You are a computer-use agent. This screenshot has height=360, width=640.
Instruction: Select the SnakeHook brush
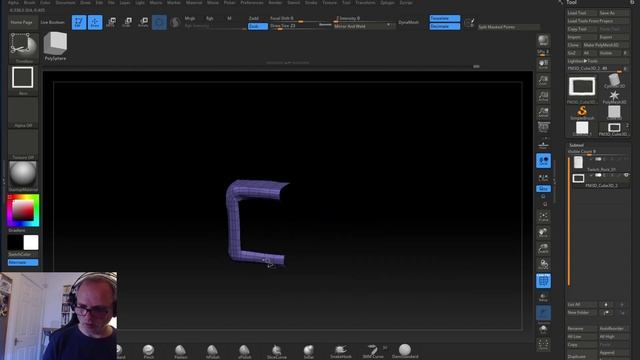(340, 351)
